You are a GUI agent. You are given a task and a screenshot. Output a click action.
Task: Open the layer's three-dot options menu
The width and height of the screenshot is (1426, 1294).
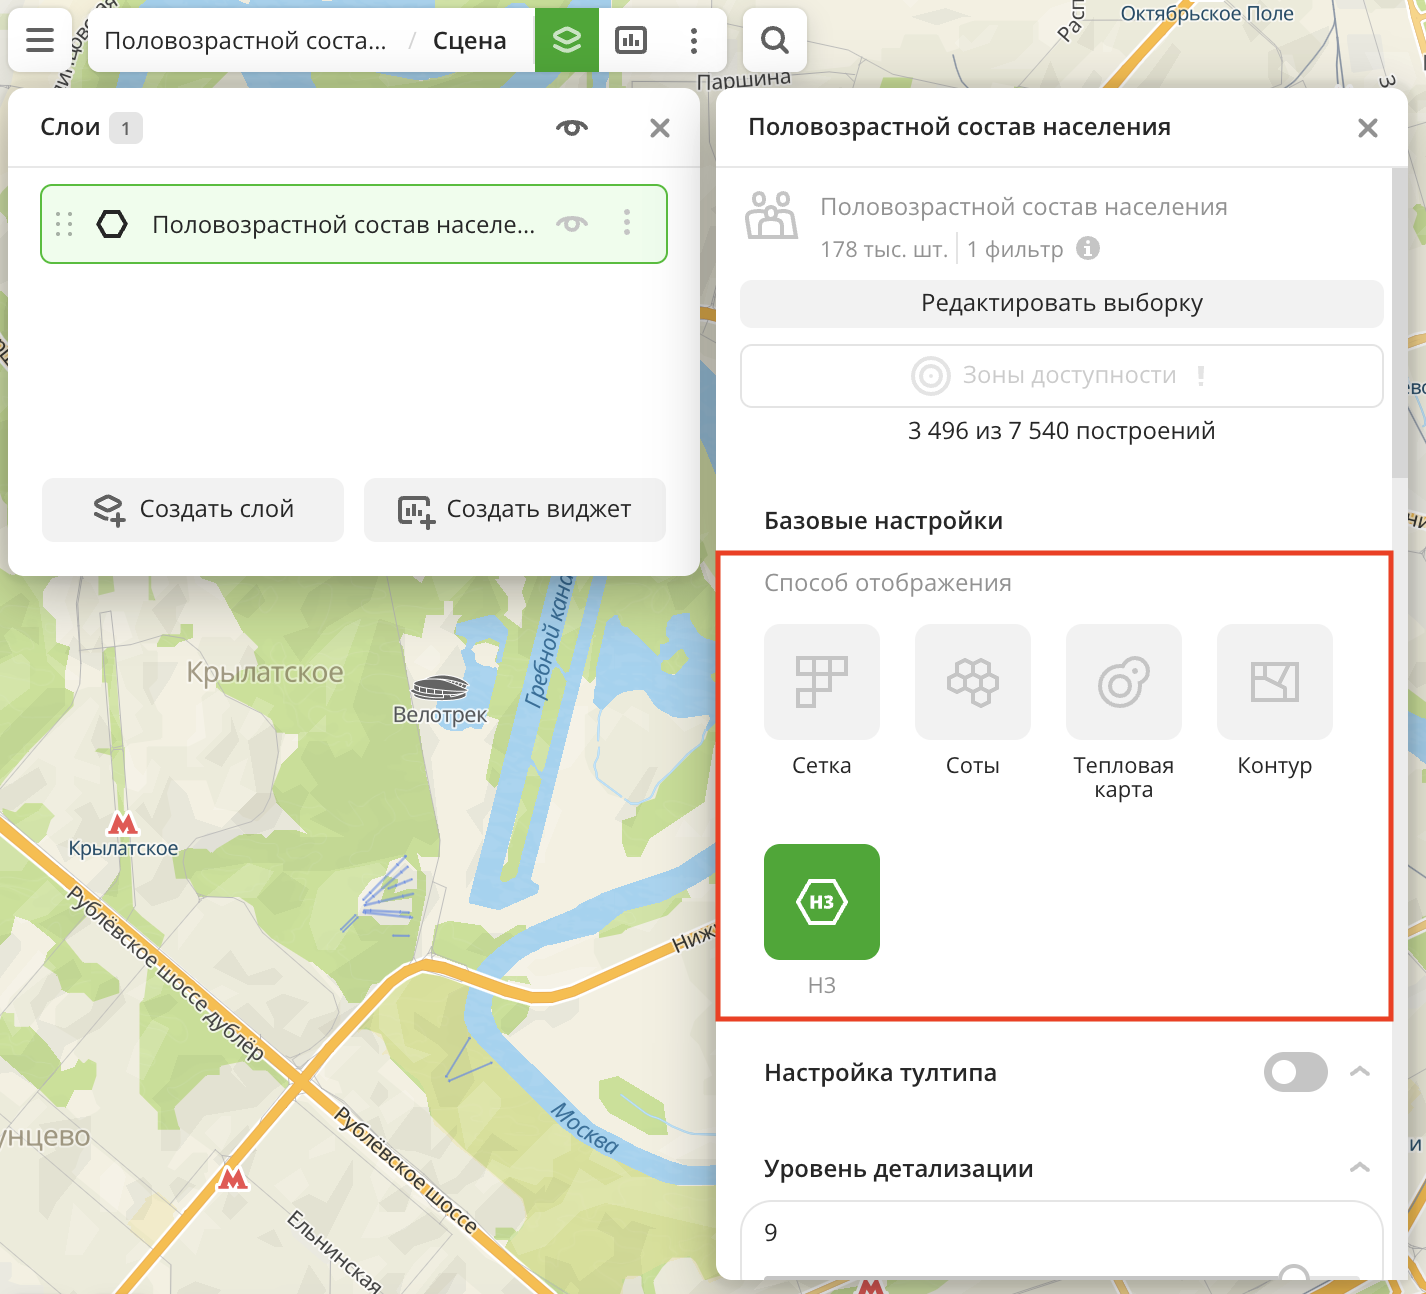pos(627,223)
